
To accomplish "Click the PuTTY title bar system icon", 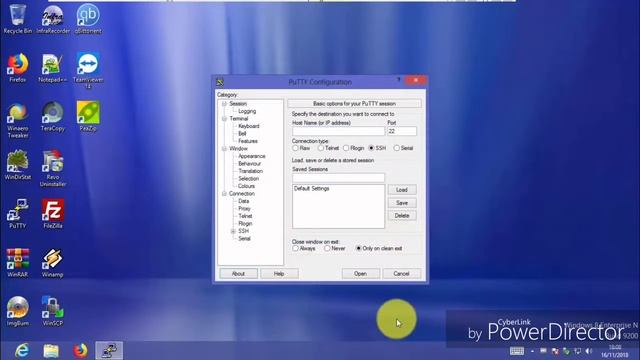I will (220, 82).
